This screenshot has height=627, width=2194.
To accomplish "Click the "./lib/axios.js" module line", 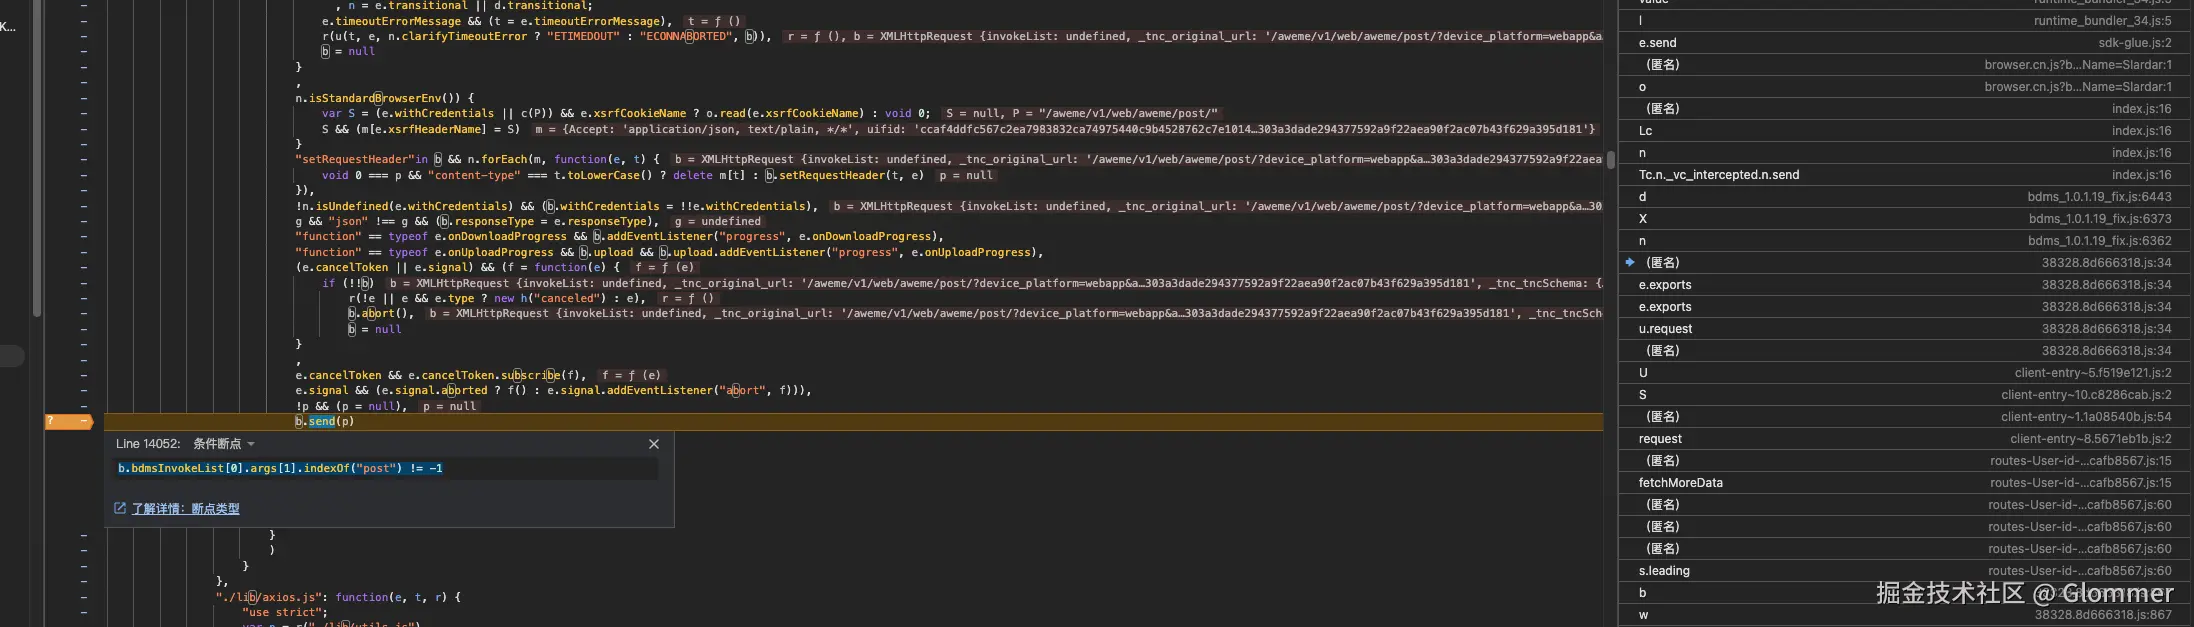I will click(338, 597).
